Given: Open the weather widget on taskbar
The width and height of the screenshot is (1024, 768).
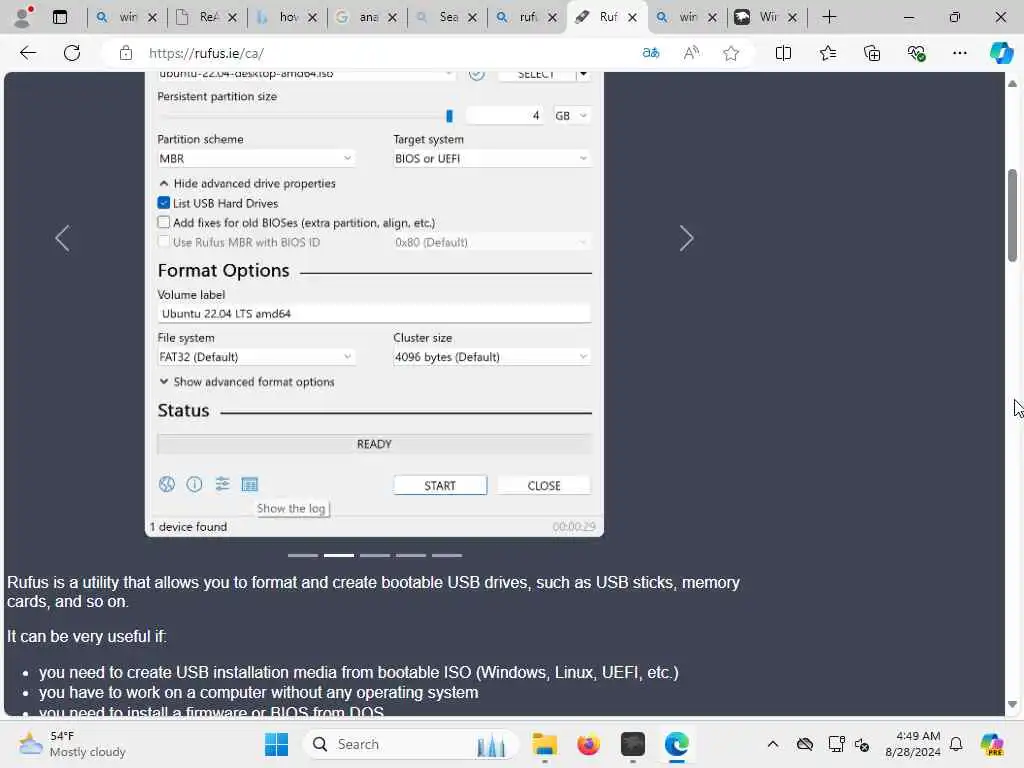Looking at the screenshot, I should tap(72, 744).
